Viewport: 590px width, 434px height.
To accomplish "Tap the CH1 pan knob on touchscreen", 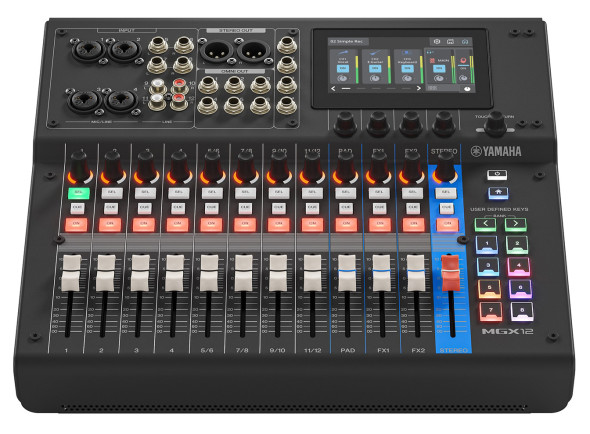I will click(342, 79).
